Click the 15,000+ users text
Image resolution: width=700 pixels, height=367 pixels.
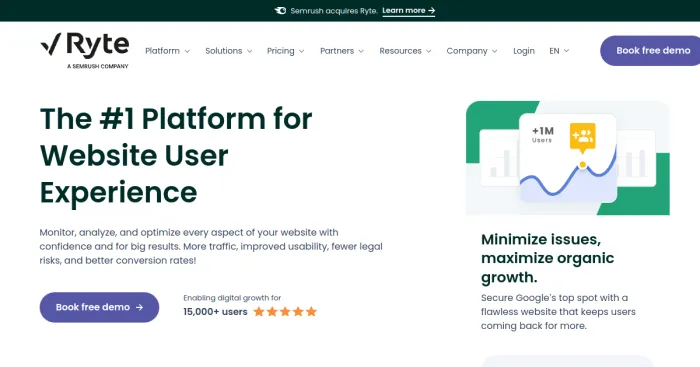(x=215, y=312)
